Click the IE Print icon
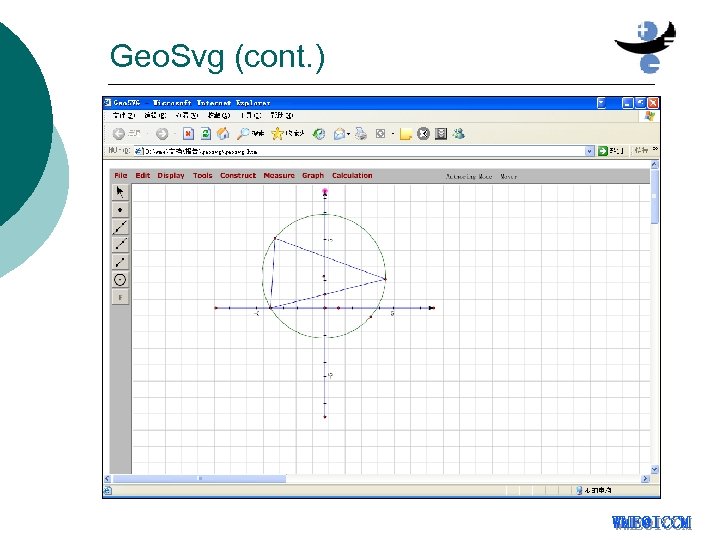 [361, 134]
